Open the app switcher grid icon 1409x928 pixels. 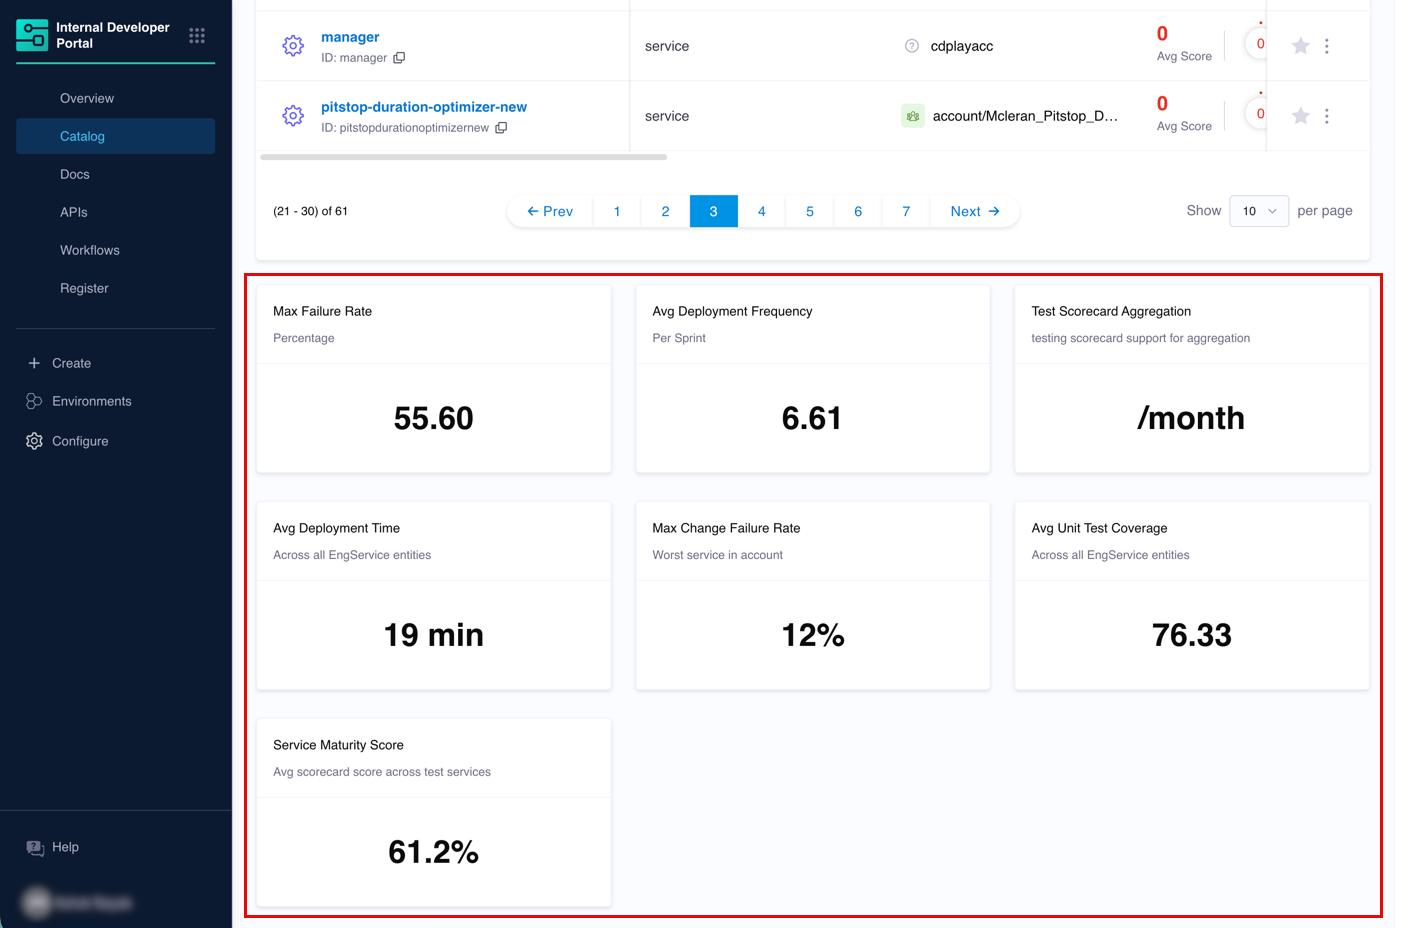click(x=197, y=36)
